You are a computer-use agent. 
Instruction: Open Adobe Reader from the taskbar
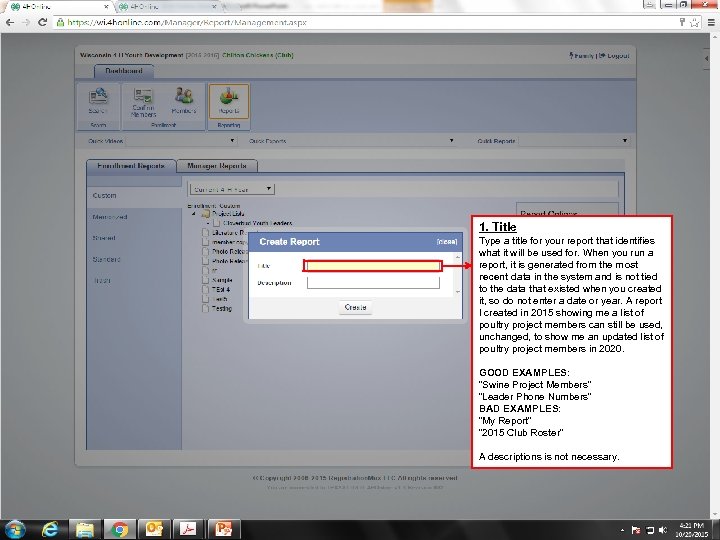point(188,530)
